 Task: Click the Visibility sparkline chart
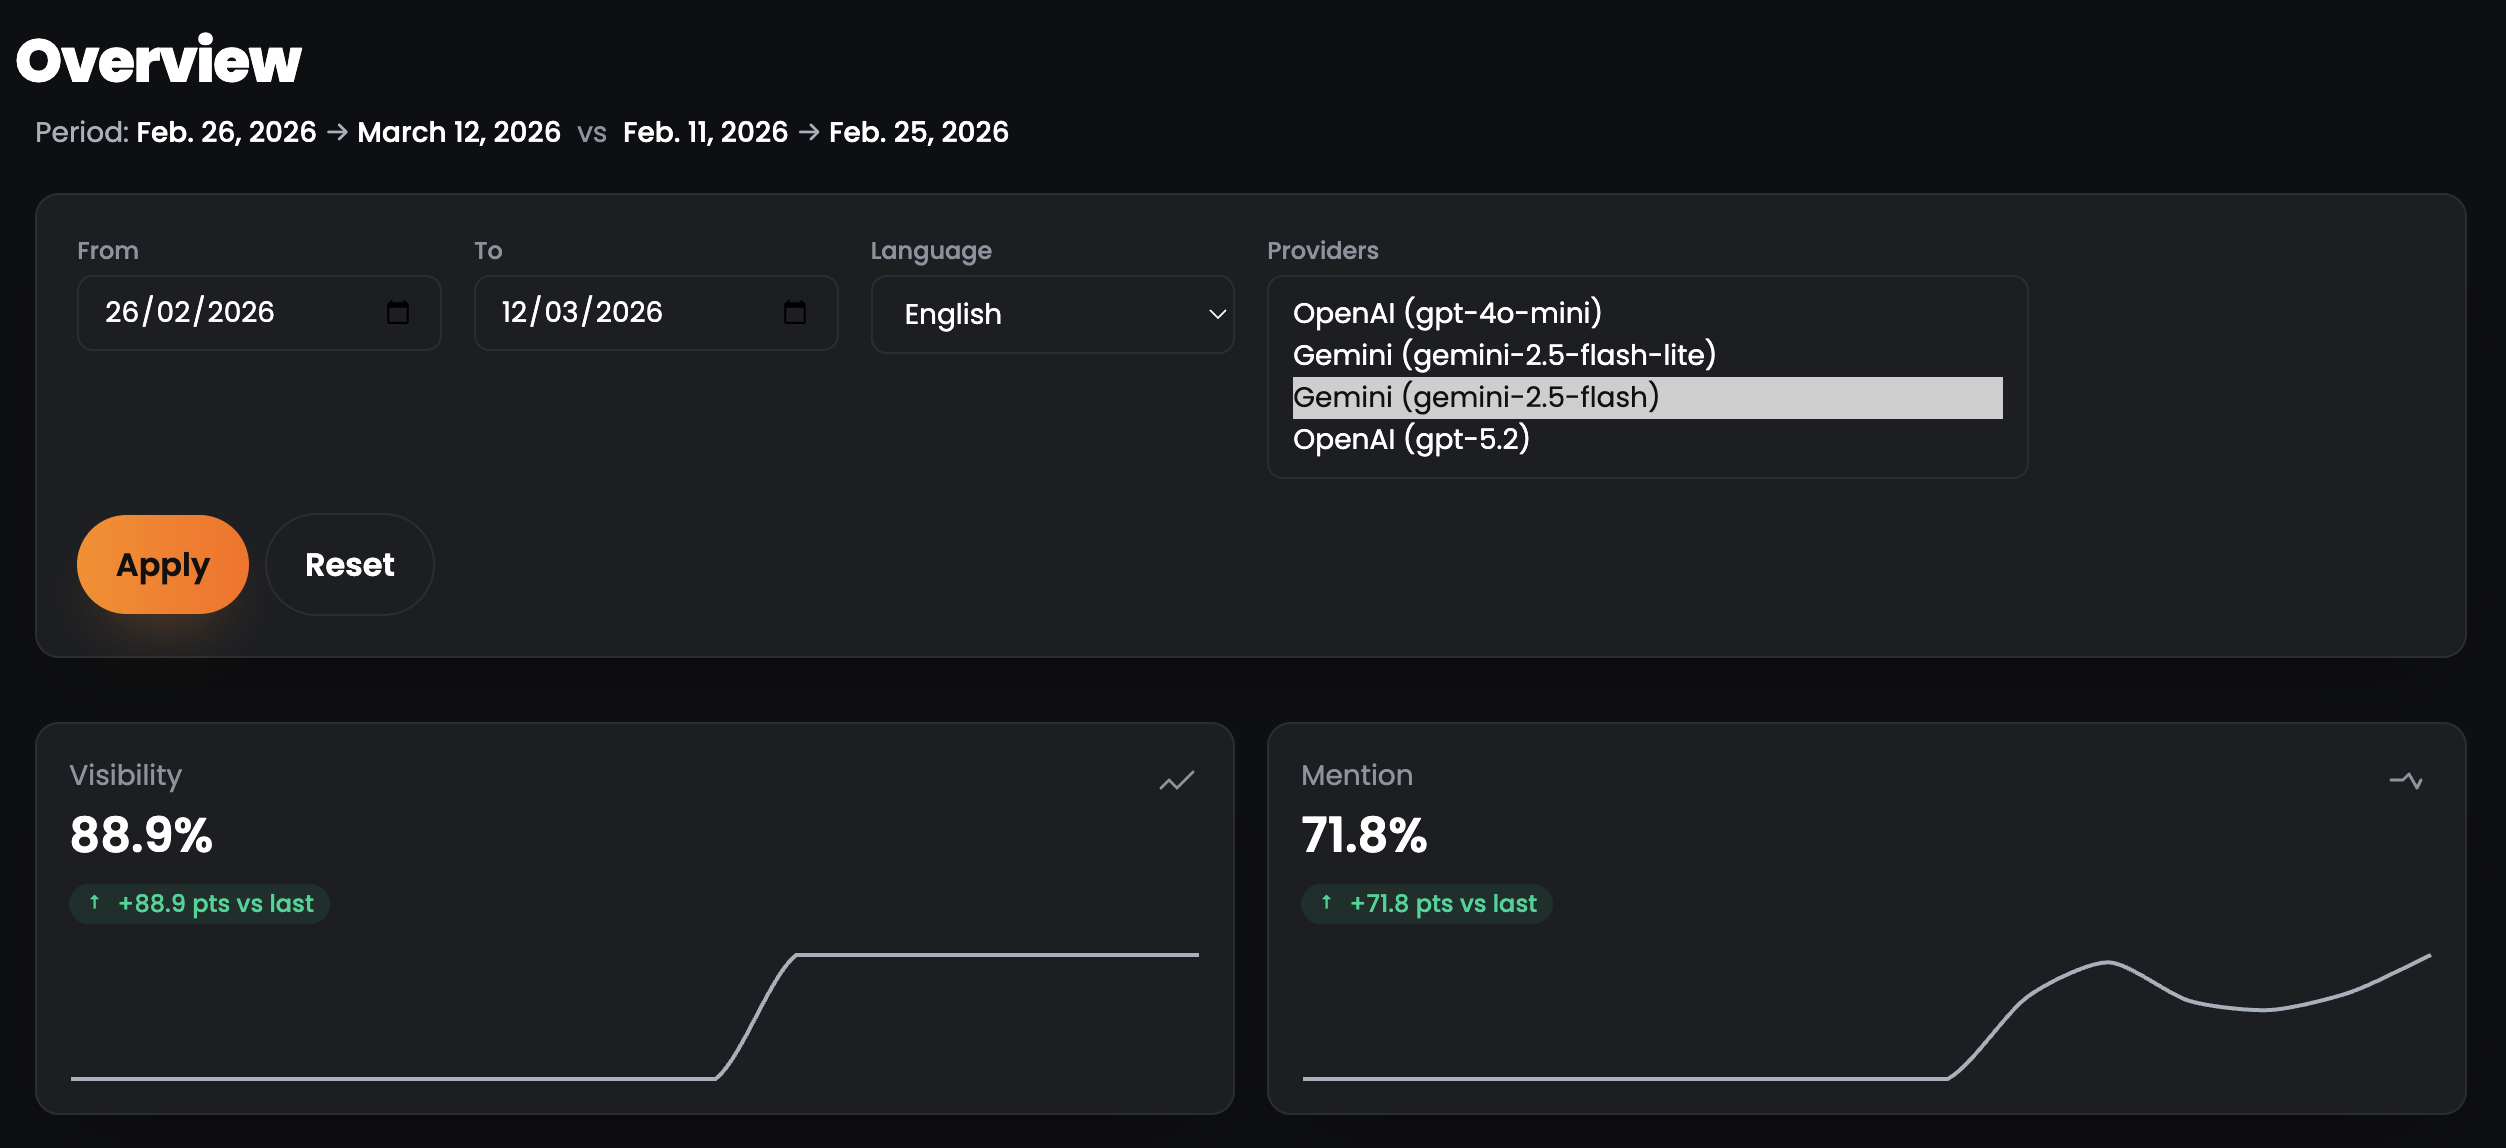635,1015
